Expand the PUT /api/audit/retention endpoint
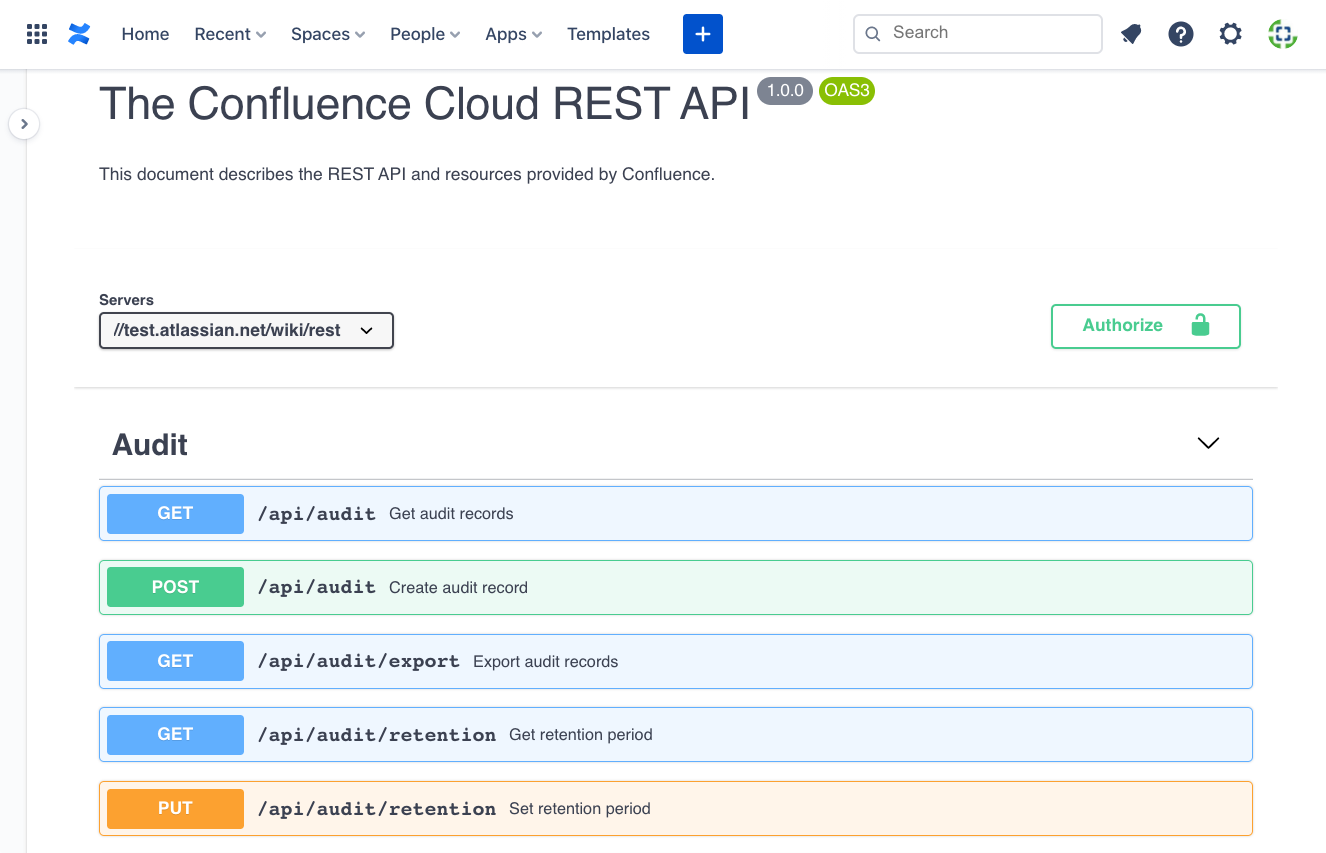1326x853 pixels. pos(675,808)
